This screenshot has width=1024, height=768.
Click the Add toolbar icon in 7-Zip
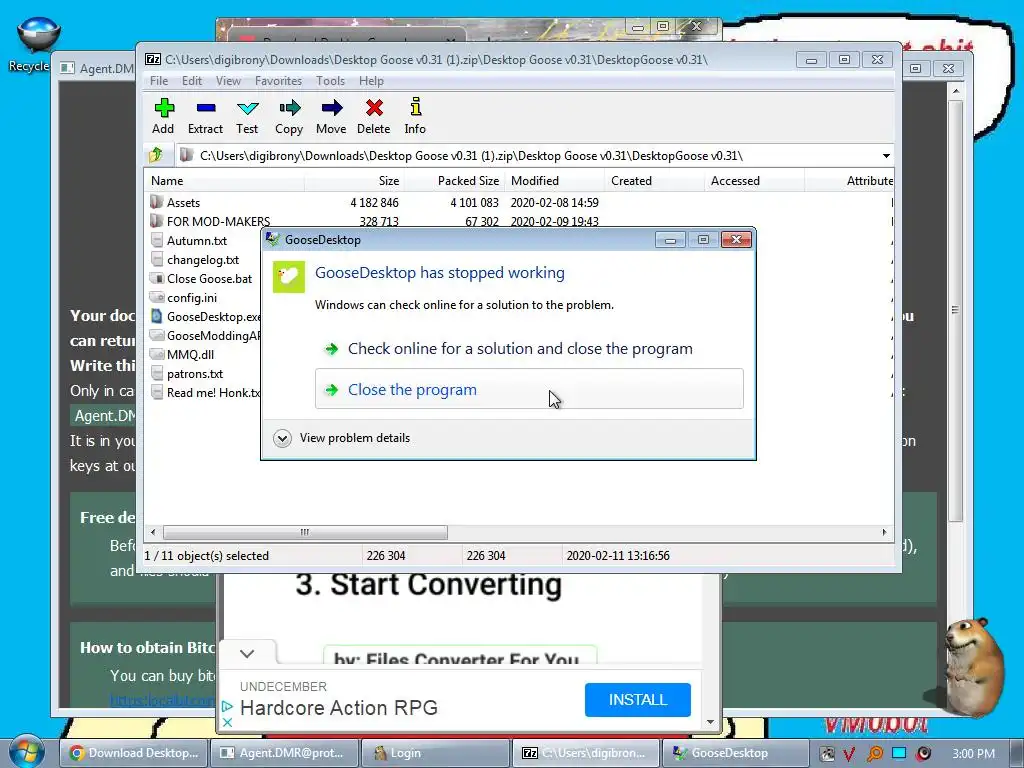pos(163,116)
